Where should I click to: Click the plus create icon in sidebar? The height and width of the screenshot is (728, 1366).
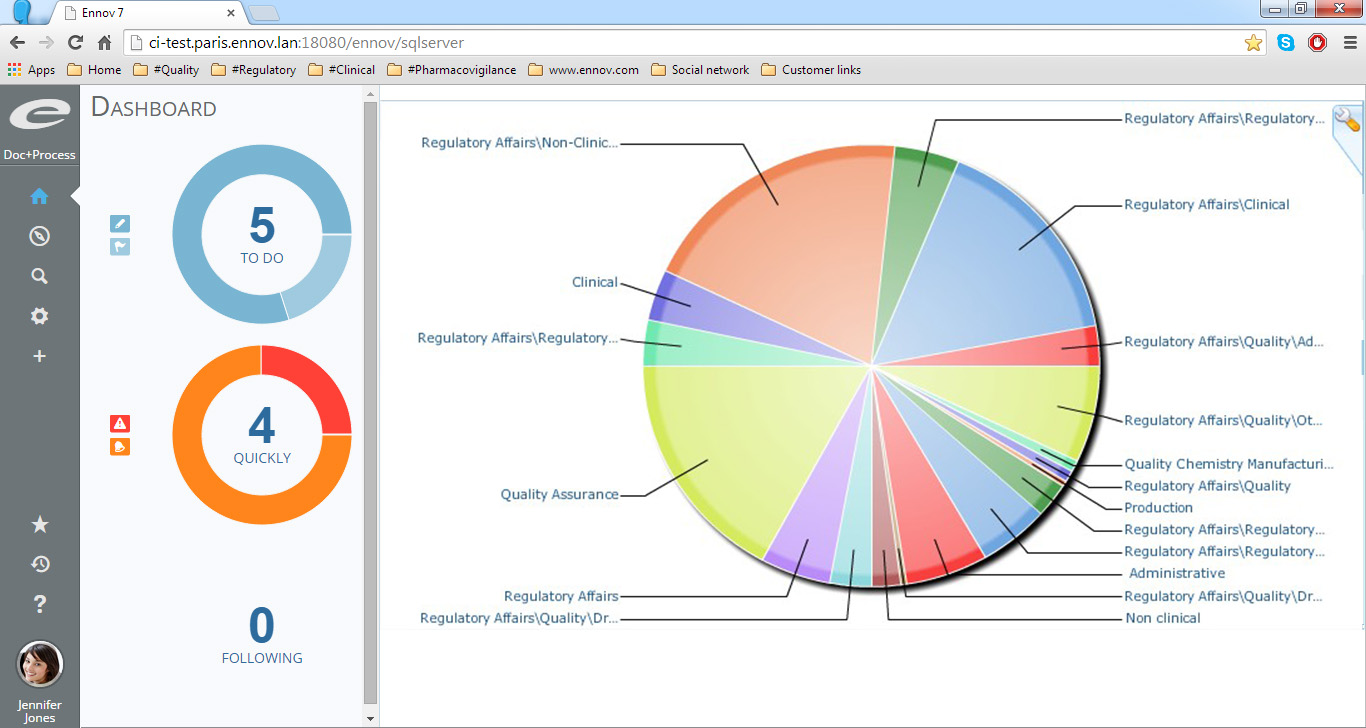tap(39, 356)
